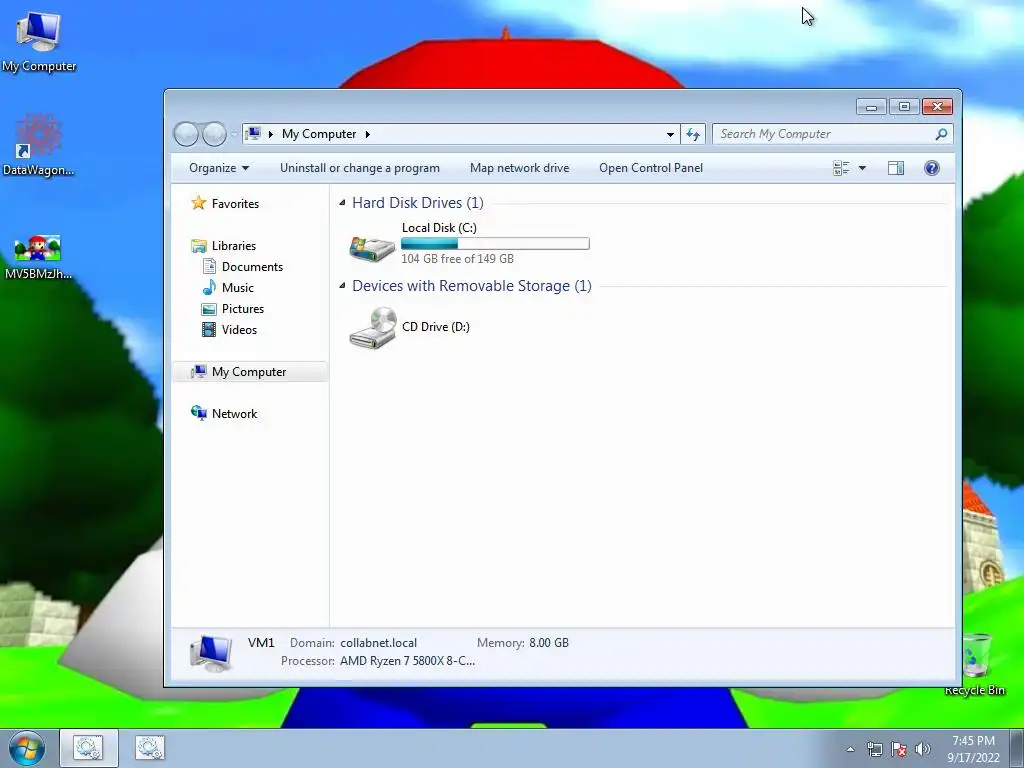Click the collabnet.local domain value
The width and height of the screenshot is (1024, 768).
tap(378, 643)
